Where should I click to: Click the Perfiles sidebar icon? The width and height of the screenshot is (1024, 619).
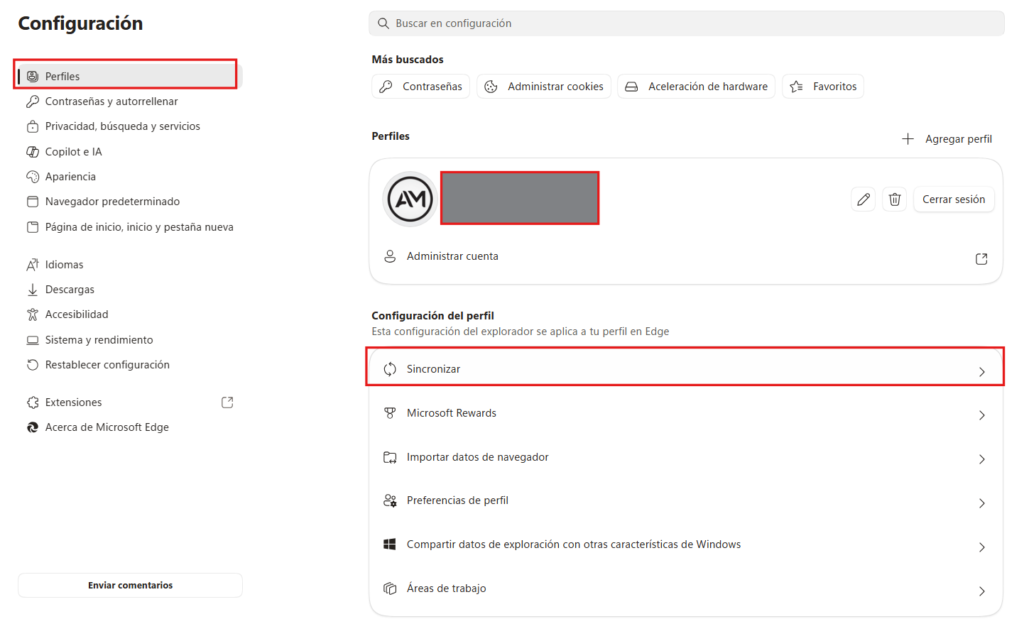[33, 76]
